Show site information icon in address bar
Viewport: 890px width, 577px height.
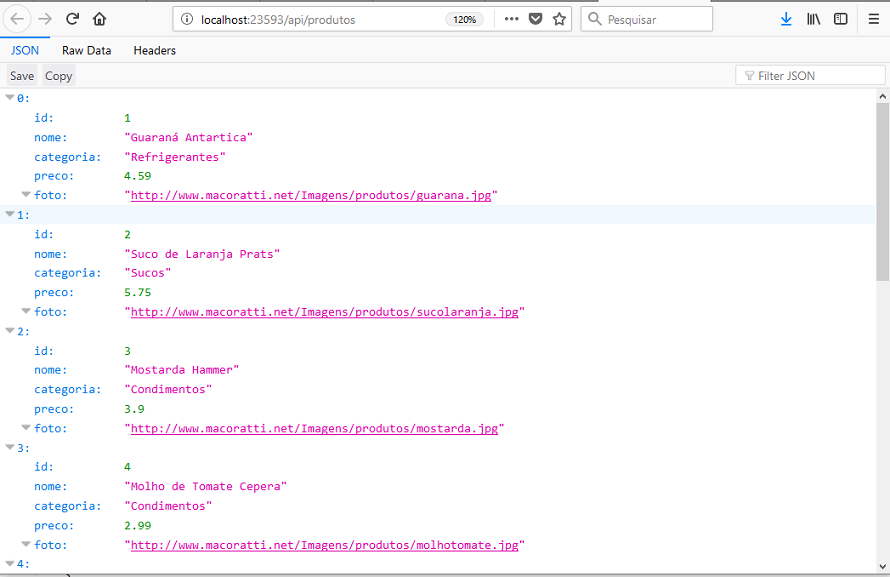click(x=187, y=19)
